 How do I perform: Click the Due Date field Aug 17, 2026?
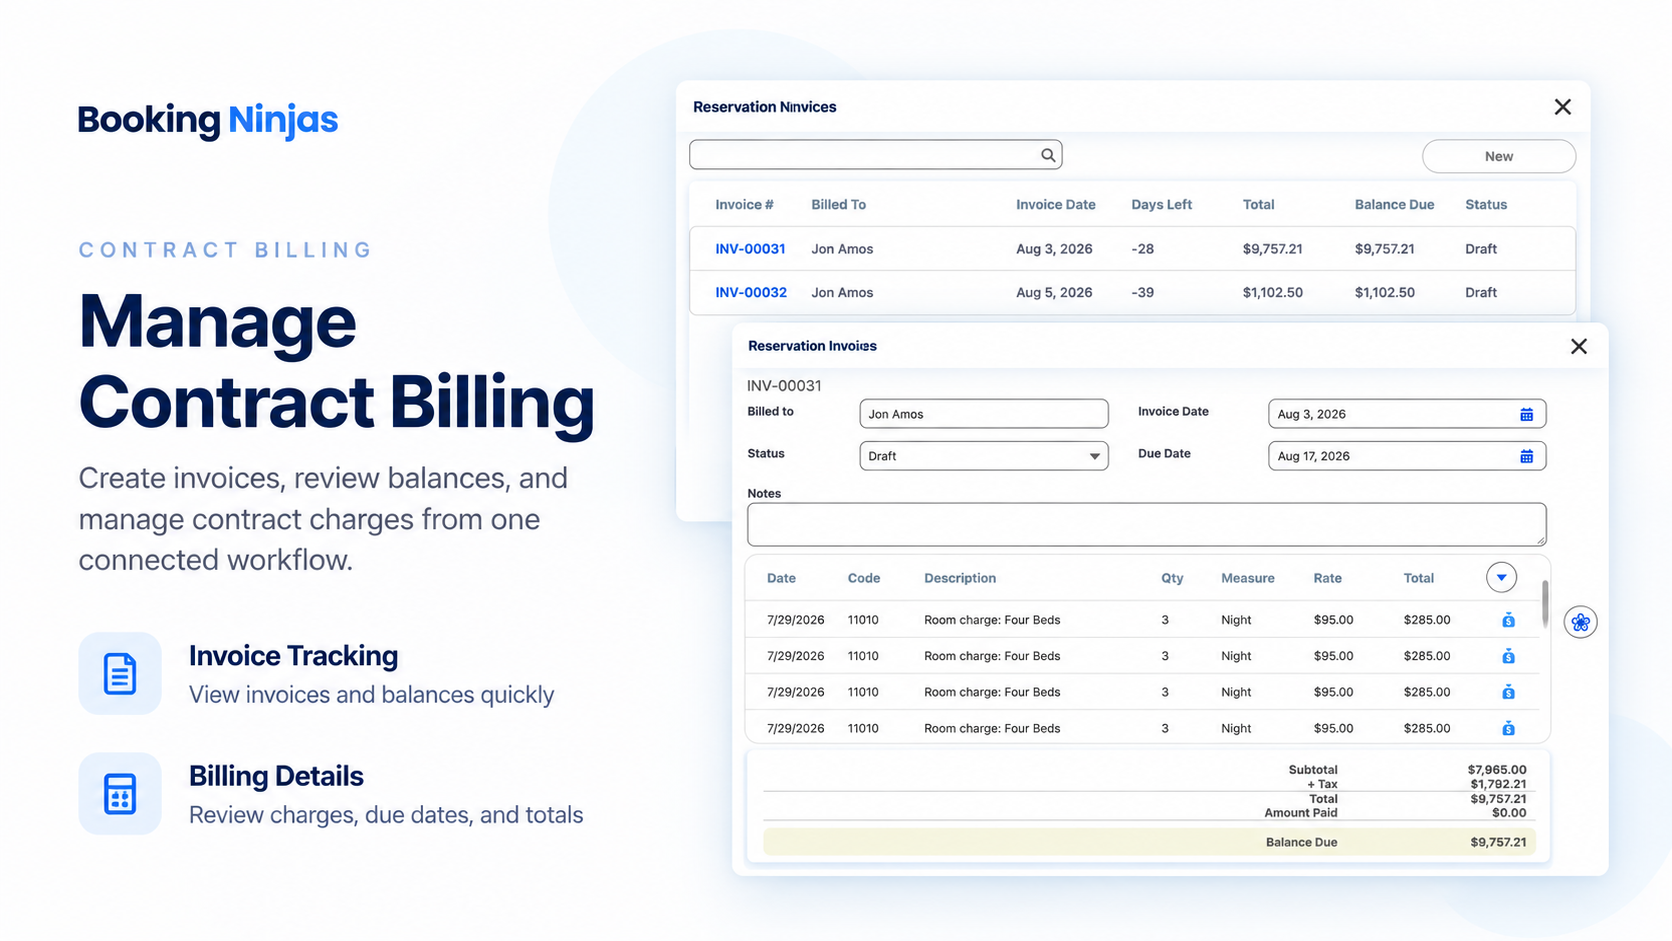point(1406,456)
